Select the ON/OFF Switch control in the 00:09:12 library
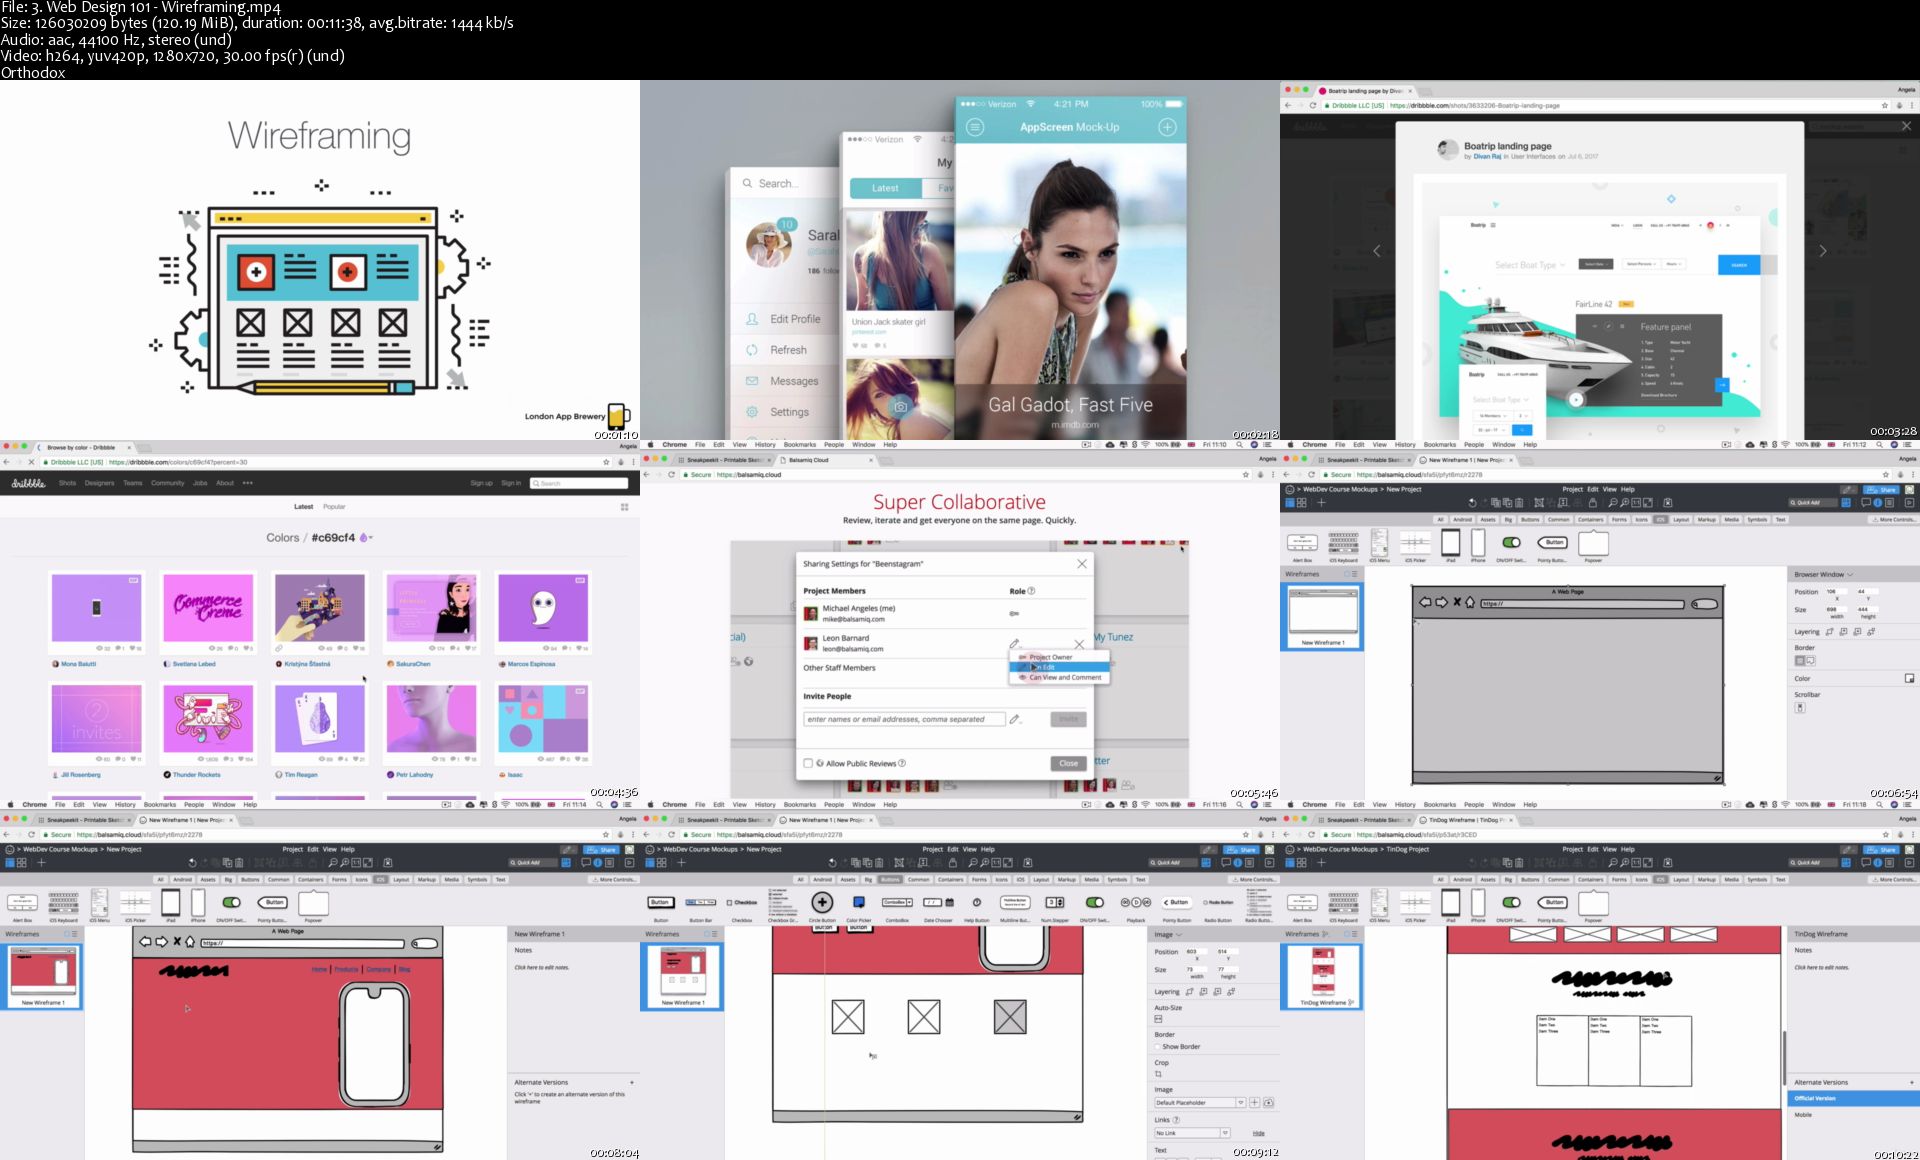 tap(1095, 902)
